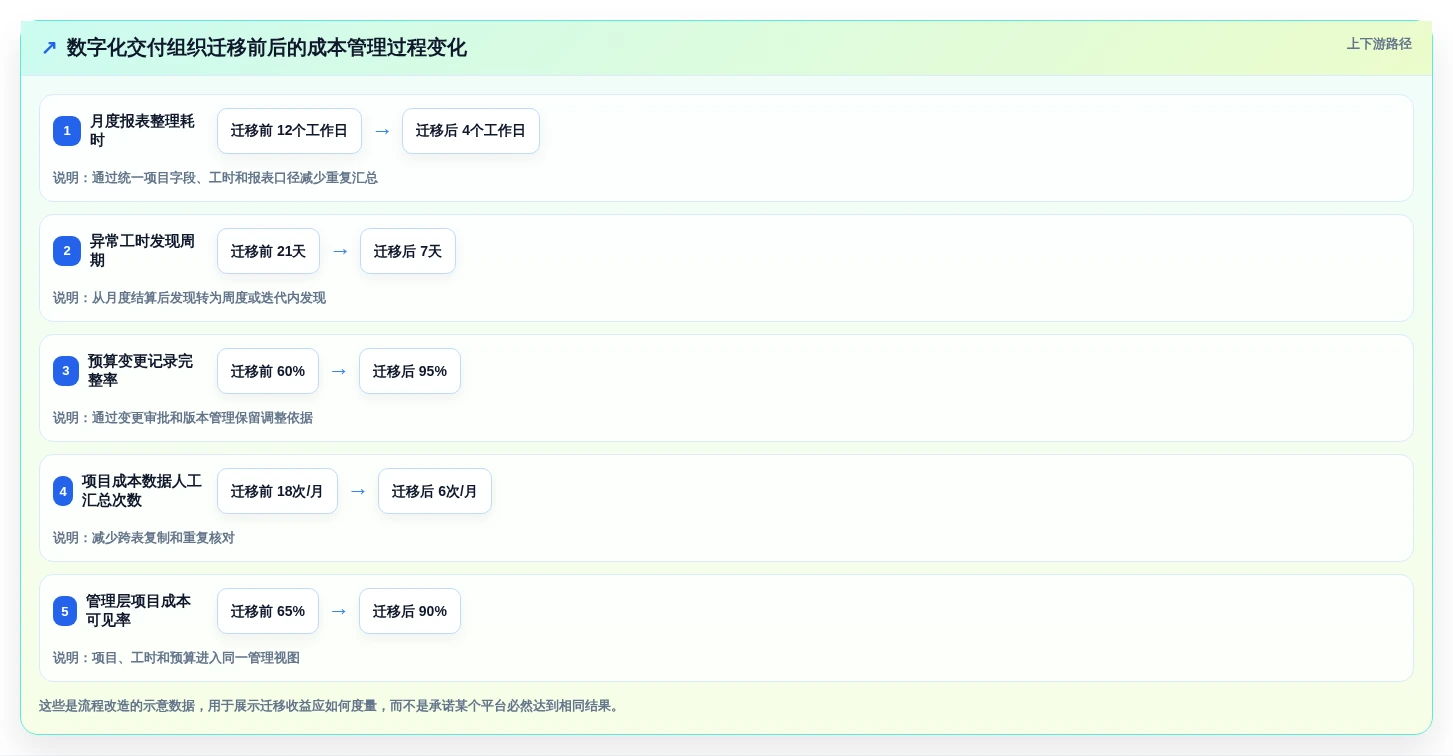Image resolution: width=1453 pixels, height=756 pixels.
Task: Click the note 项目、工时和预算进入同一管理视图
Action: 176,658
